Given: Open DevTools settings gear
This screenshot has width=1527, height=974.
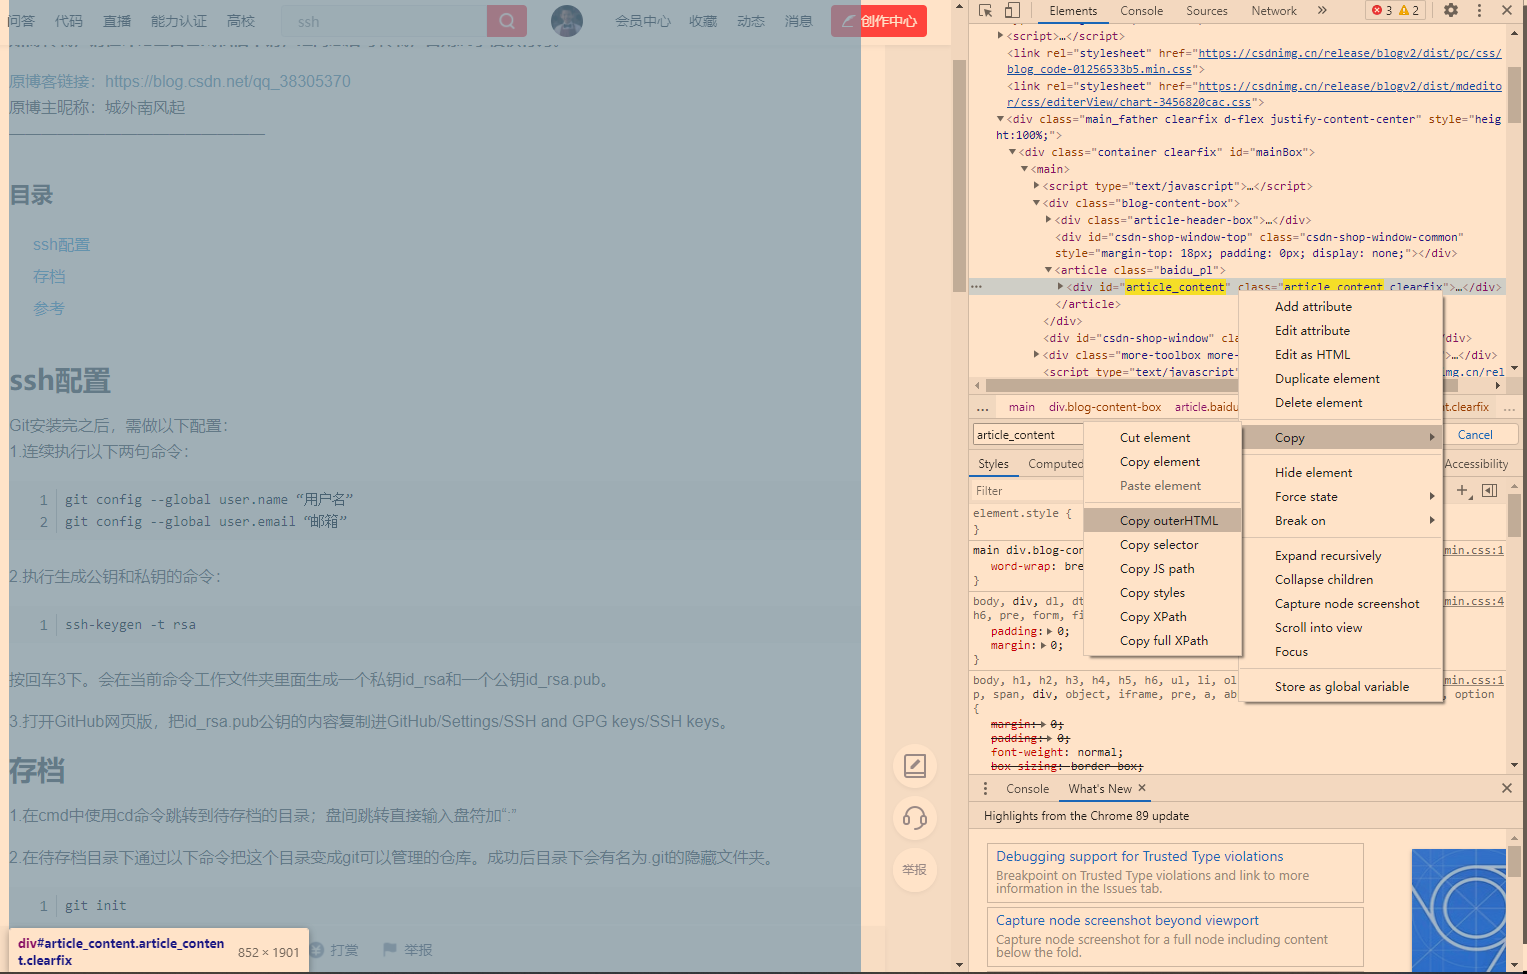Looking at the screenshot, I should click(1451, 10).
